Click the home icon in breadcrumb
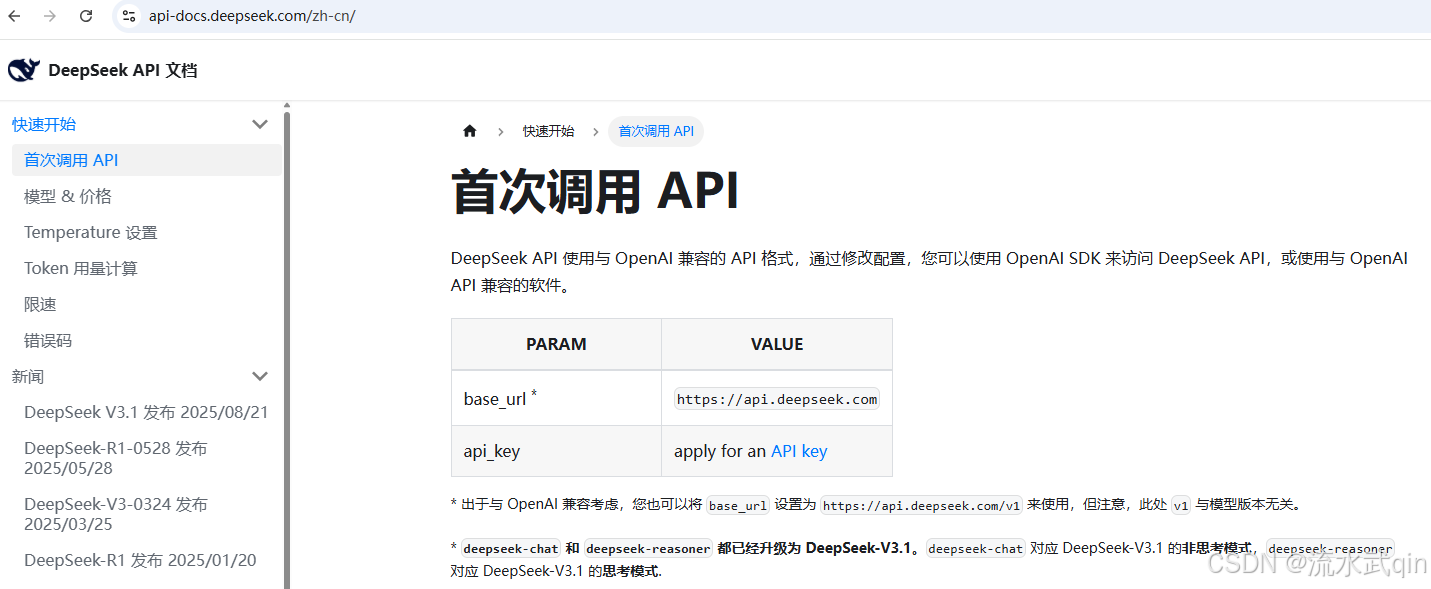This screenshot has height=589, width=1431. 470,131
